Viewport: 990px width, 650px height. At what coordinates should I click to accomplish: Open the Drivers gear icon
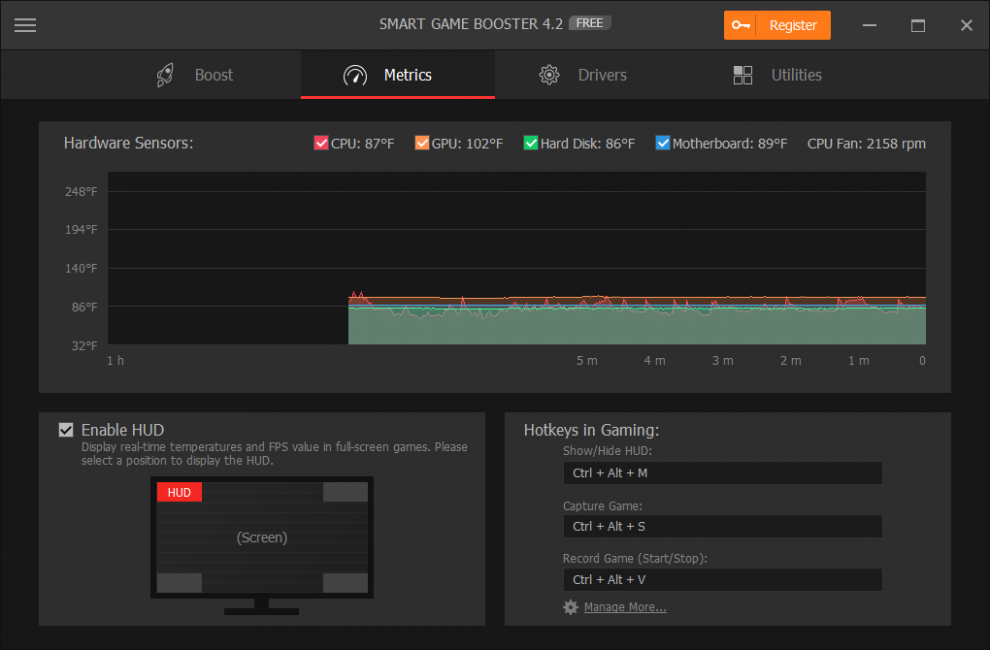tap(549, 74)
